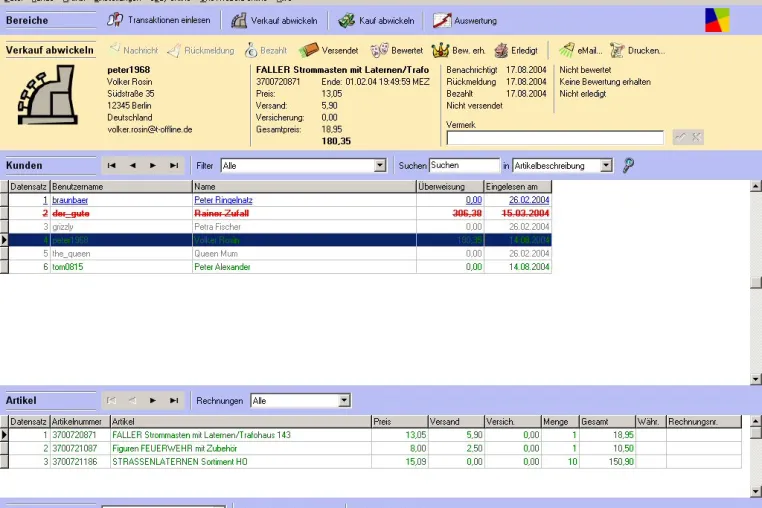
Task: Sort by Preis column header
Action: pyautogui.click(x=399, y=422)
